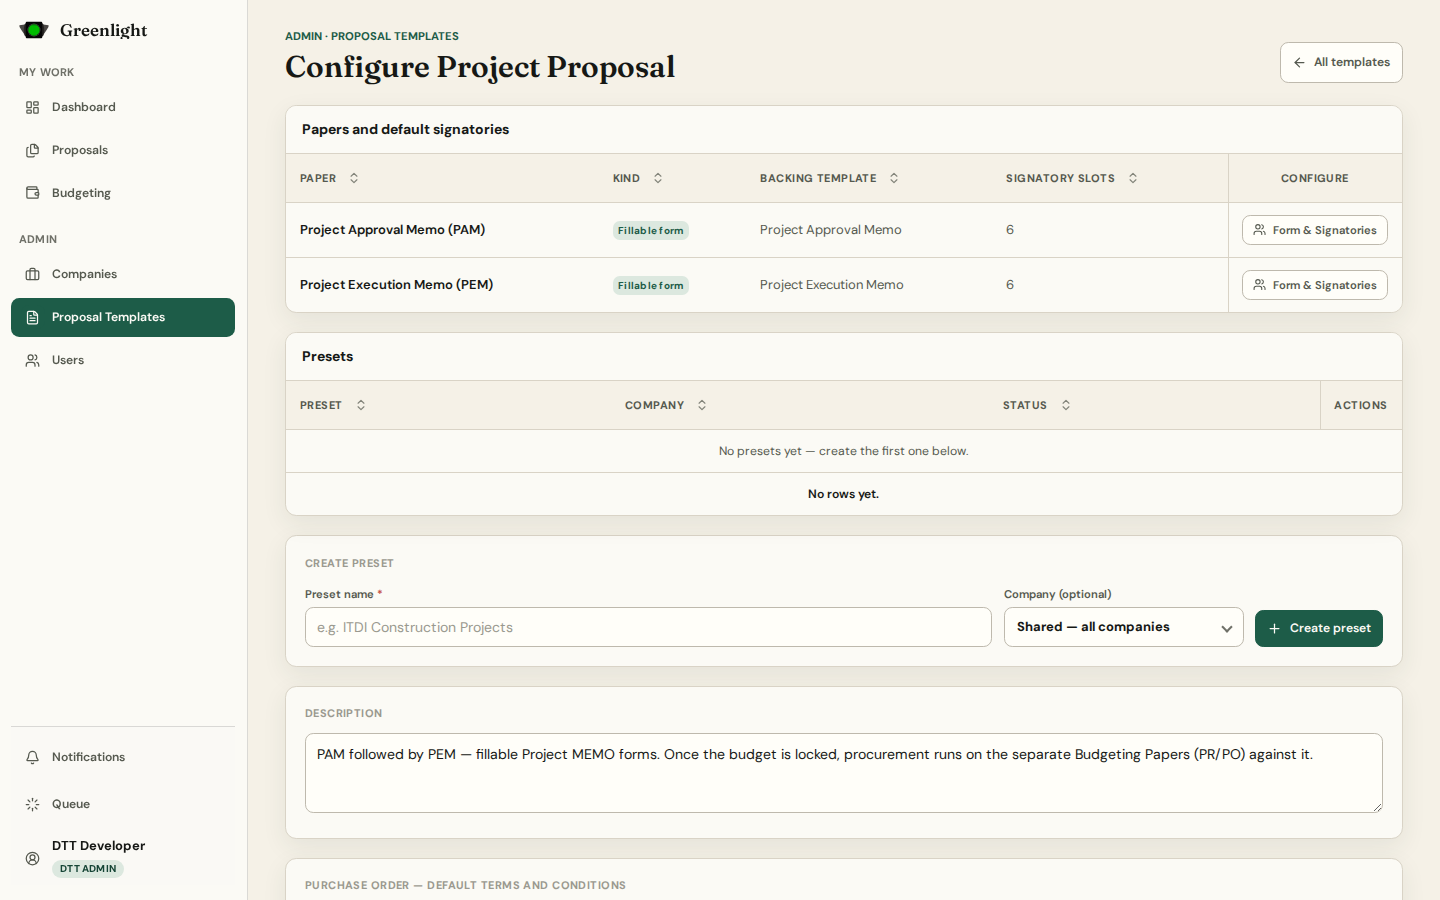Viewport: 1440px width, 900px height.
Task: Sort presets by Preset column arrows
Action: tap(361, 405)
